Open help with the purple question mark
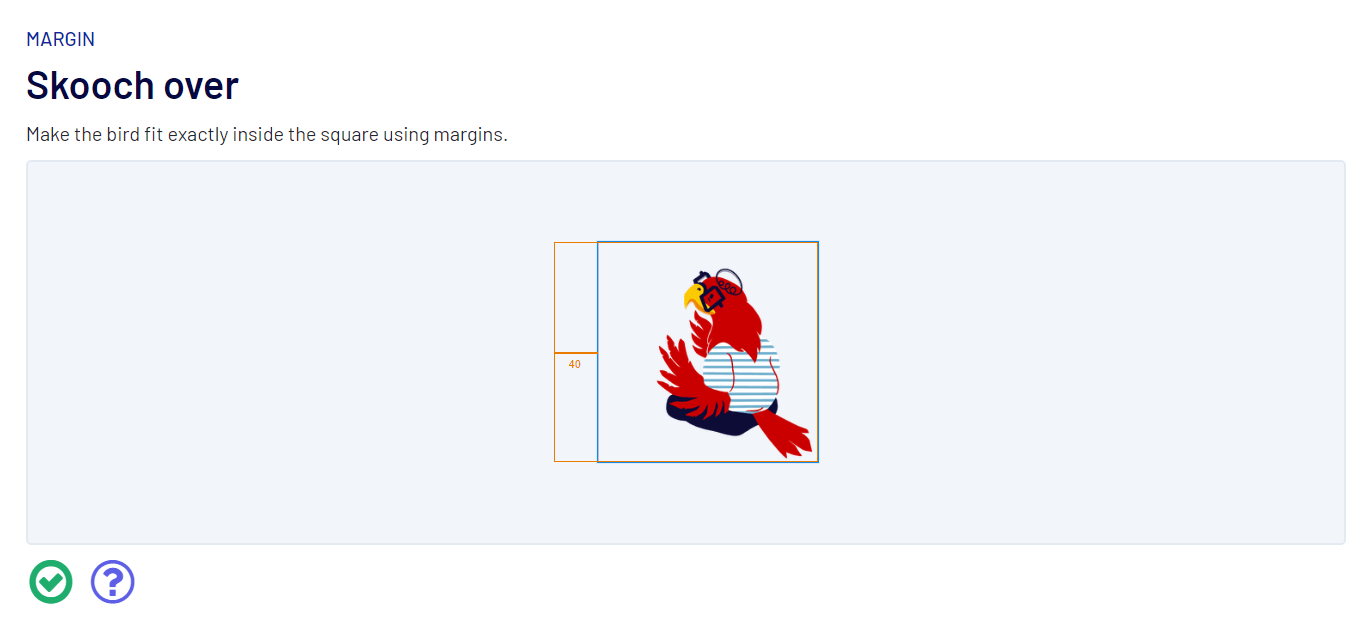Viewport: 1368px width, 624px height. pyautogui.click(x=113, y=581)
